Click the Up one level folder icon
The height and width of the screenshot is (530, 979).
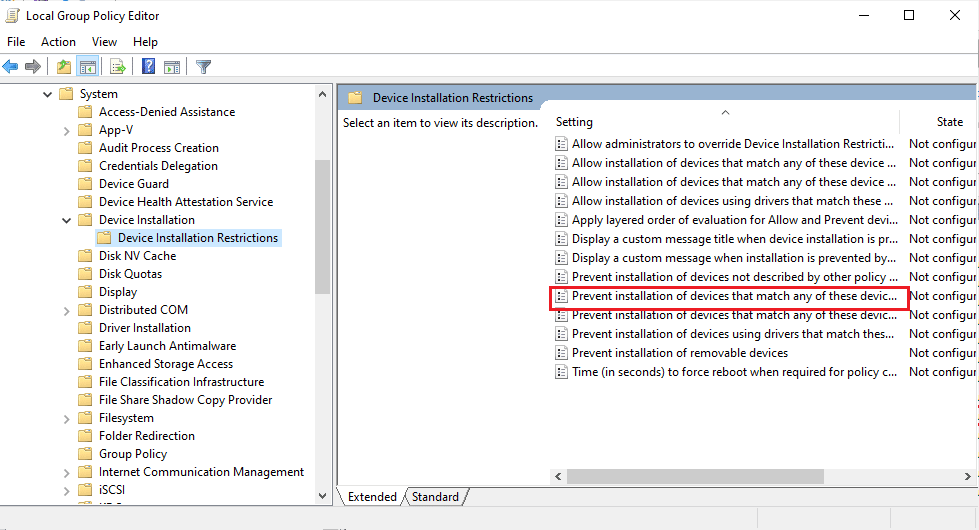(64, 66)
